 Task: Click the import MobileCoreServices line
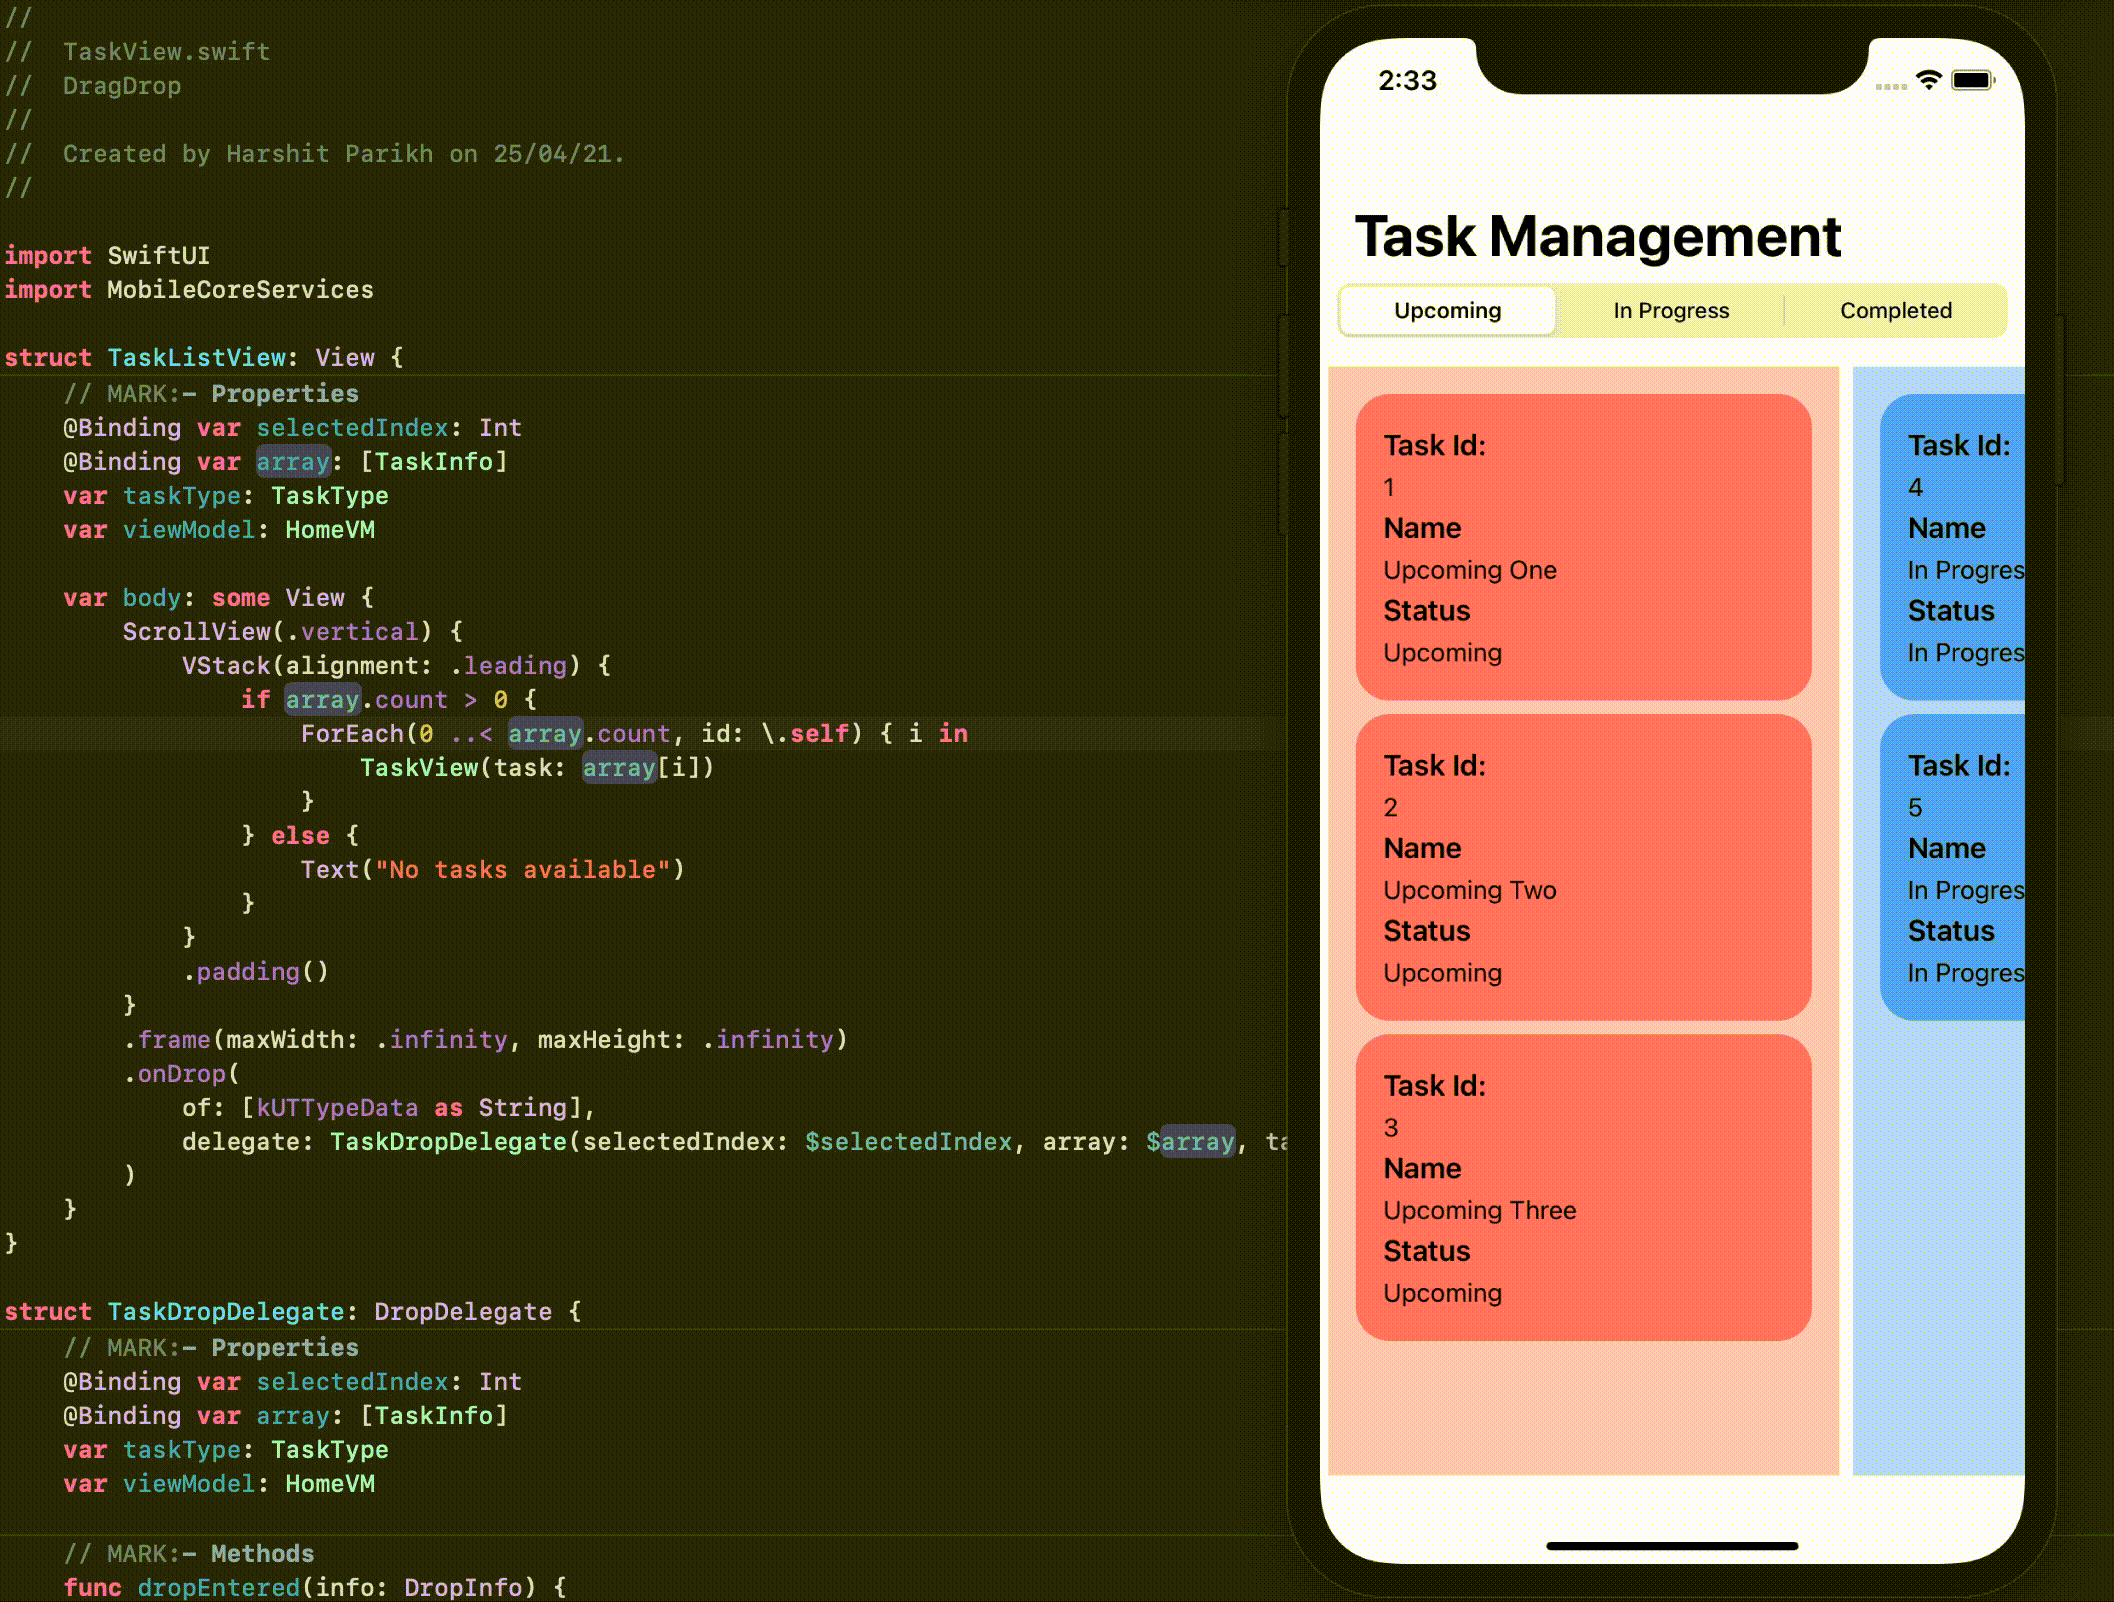point(189,290)
